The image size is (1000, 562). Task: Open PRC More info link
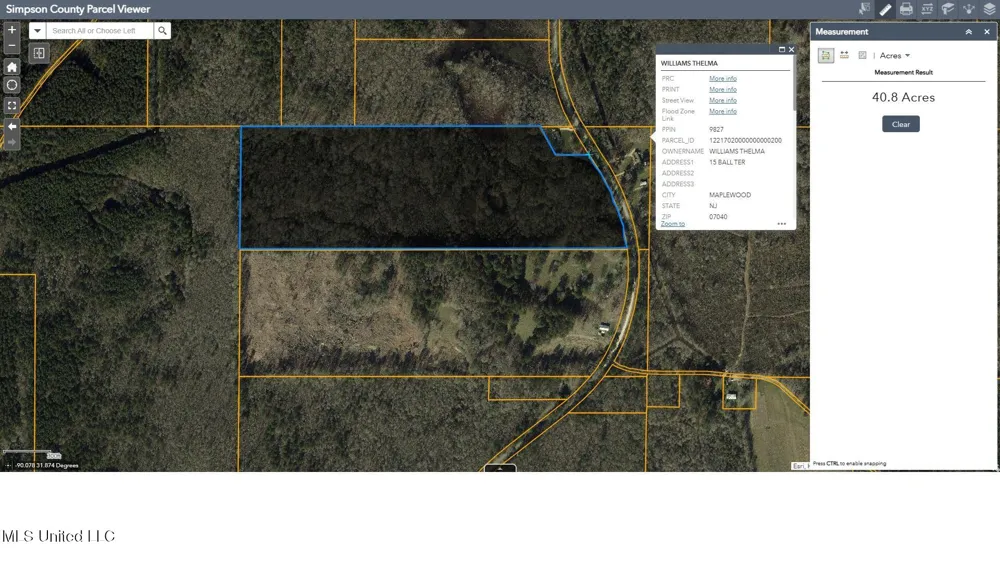click(x=723, y=78)
